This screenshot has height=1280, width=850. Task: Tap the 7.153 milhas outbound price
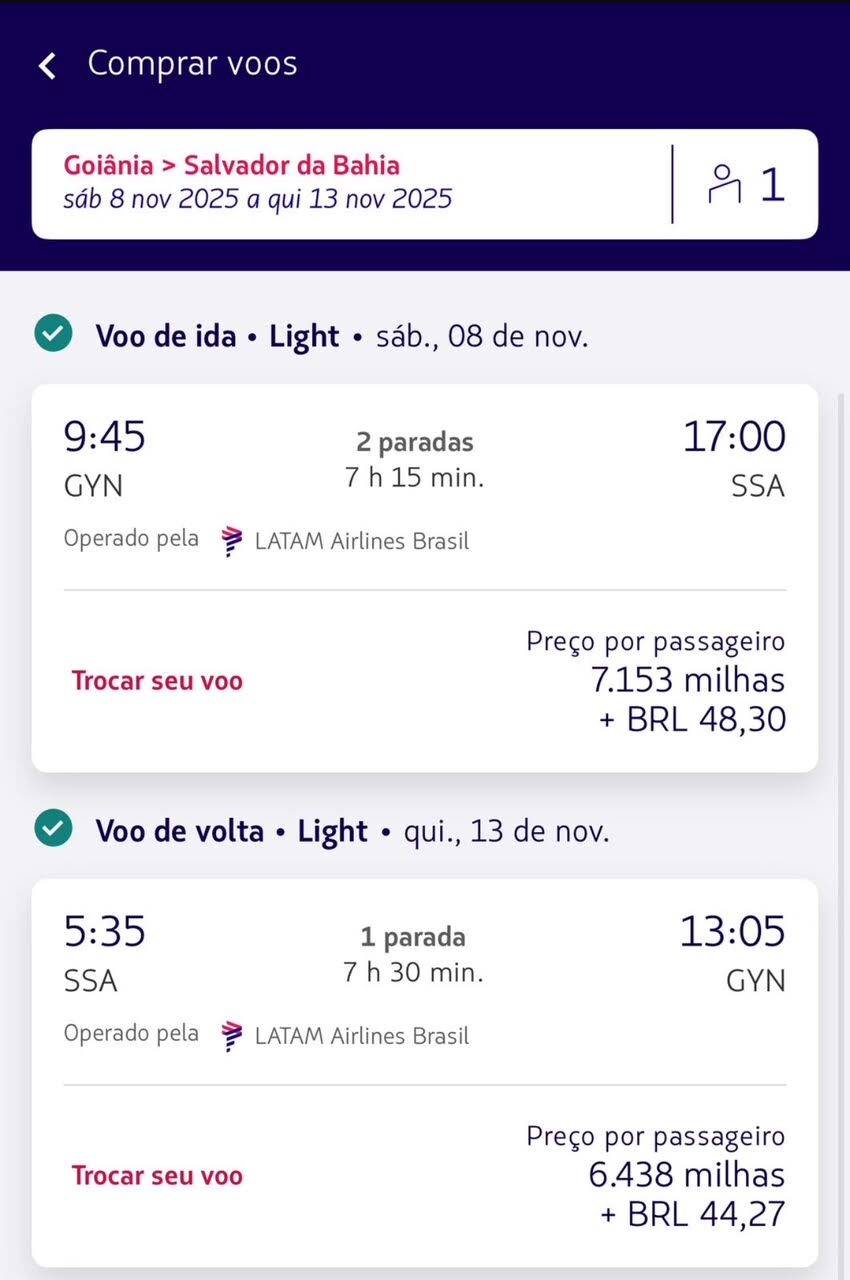[687, 680]
